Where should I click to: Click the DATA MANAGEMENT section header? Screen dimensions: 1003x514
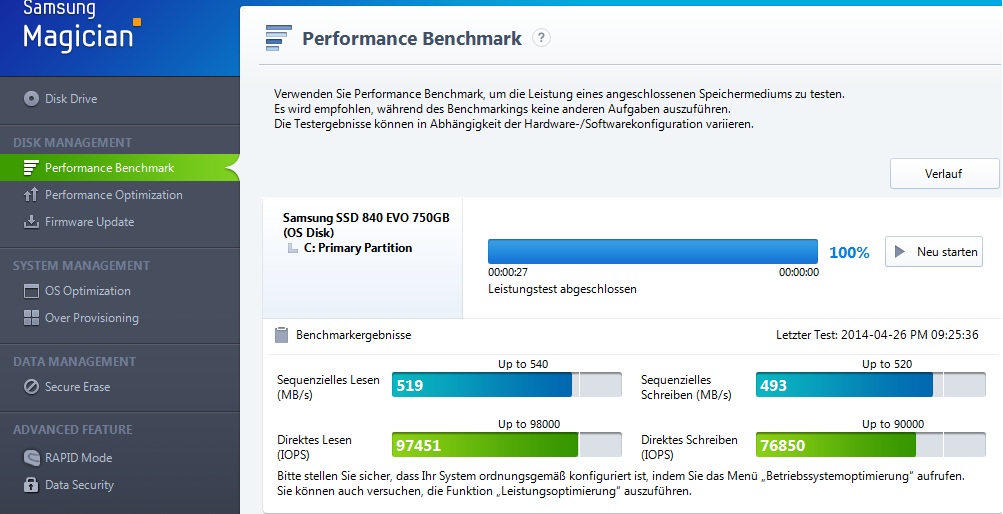74,361
